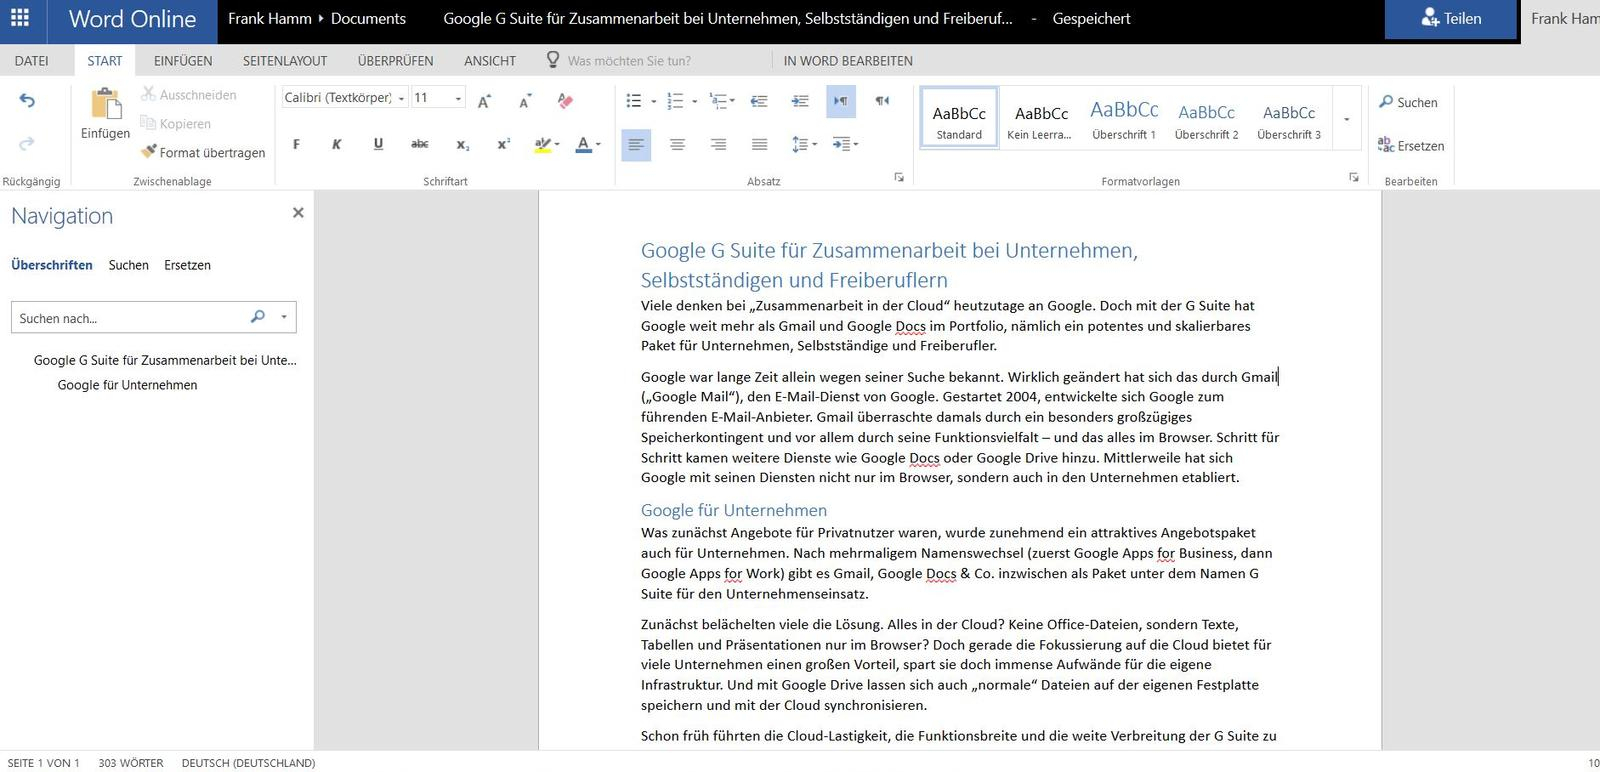The height and width of the screenshot is (772, 1600).
Task: Expand the styles gallery
Action: coord(1346,119)
